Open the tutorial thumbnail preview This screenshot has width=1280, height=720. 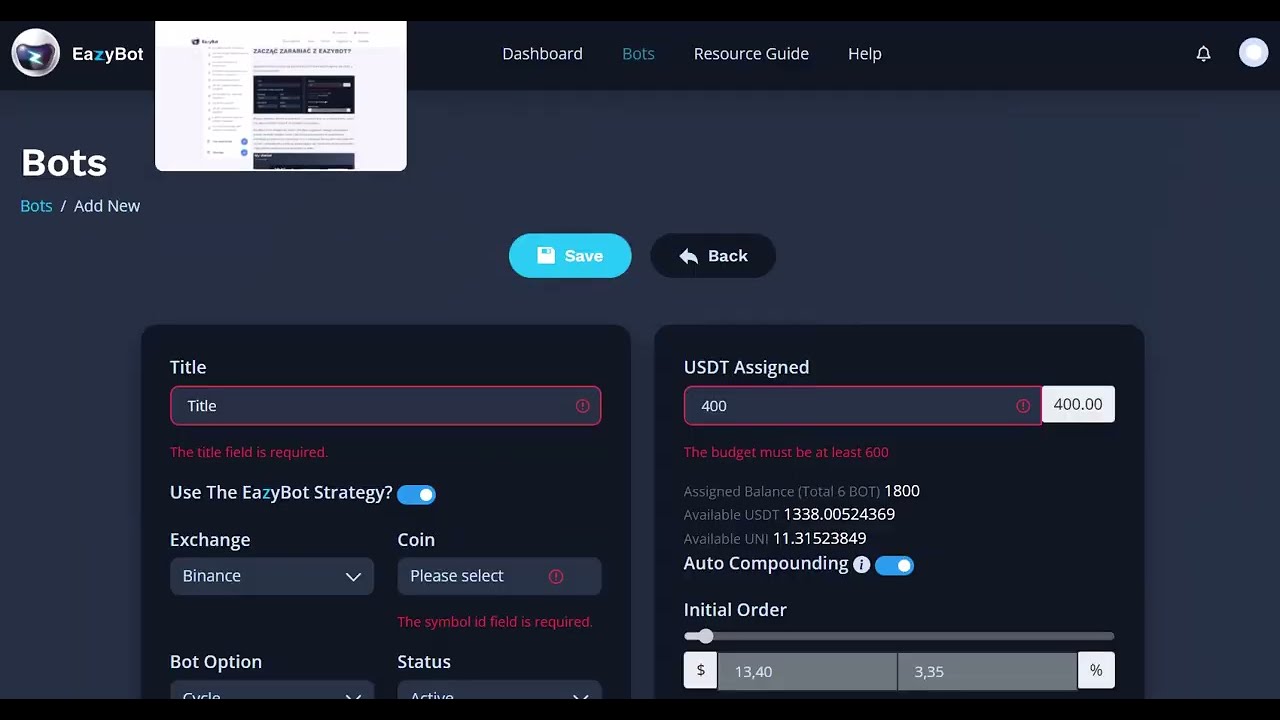[x=281, y=96]
